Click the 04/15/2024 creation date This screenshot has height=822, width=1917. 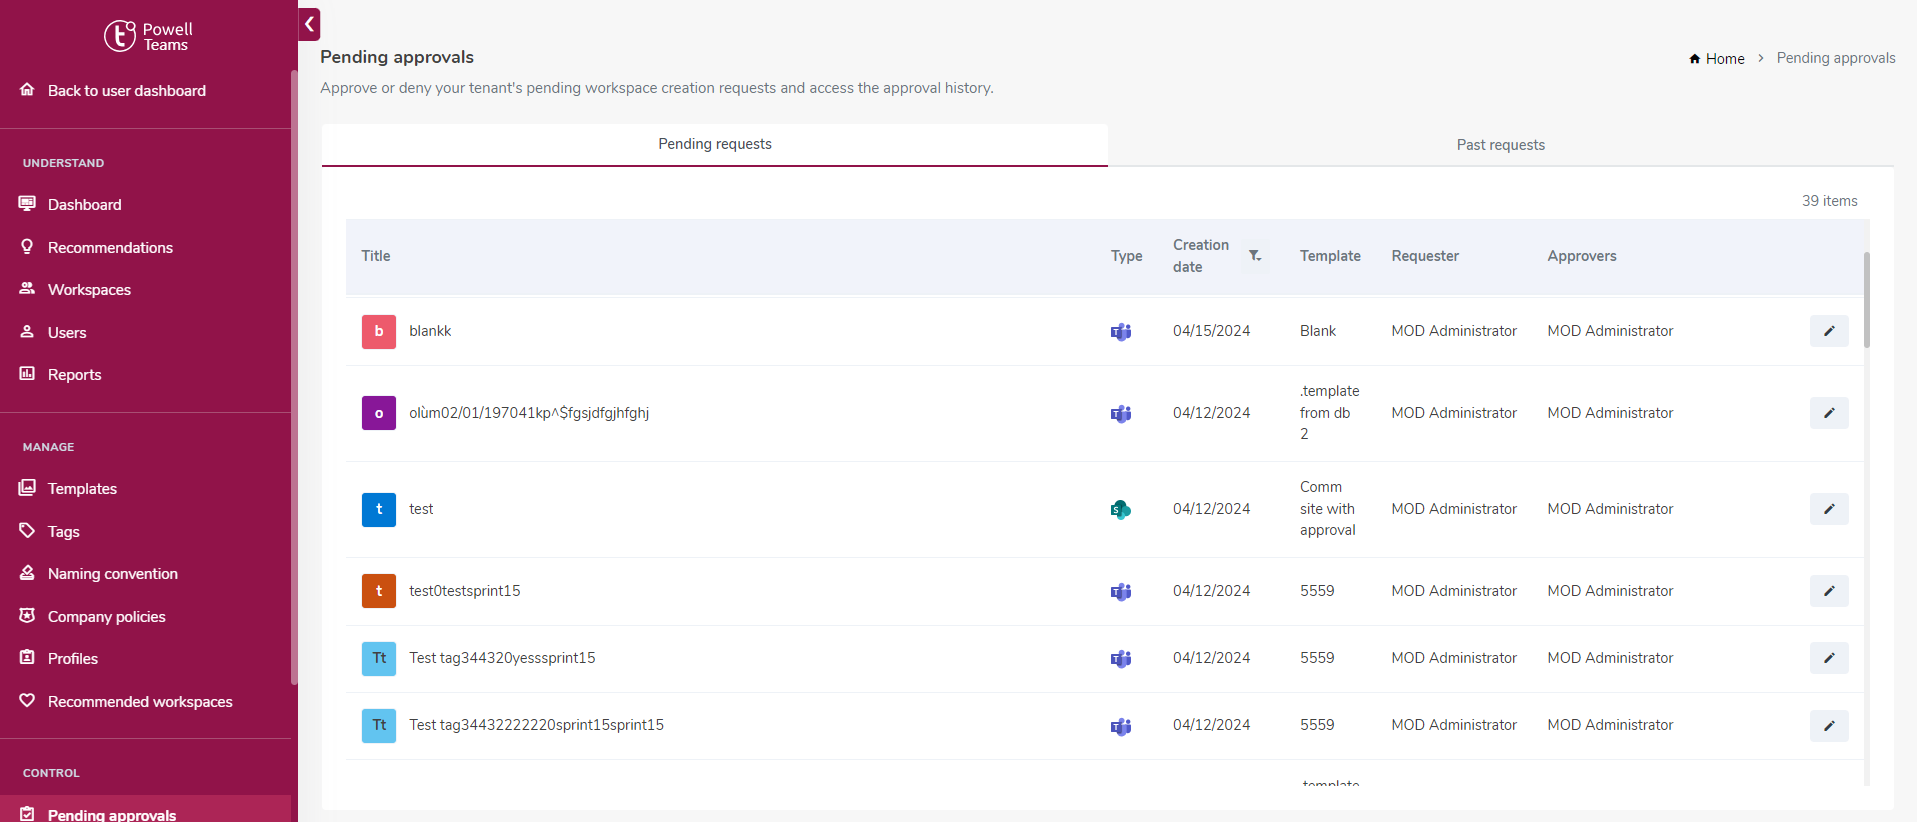[x=1211, y=331]
